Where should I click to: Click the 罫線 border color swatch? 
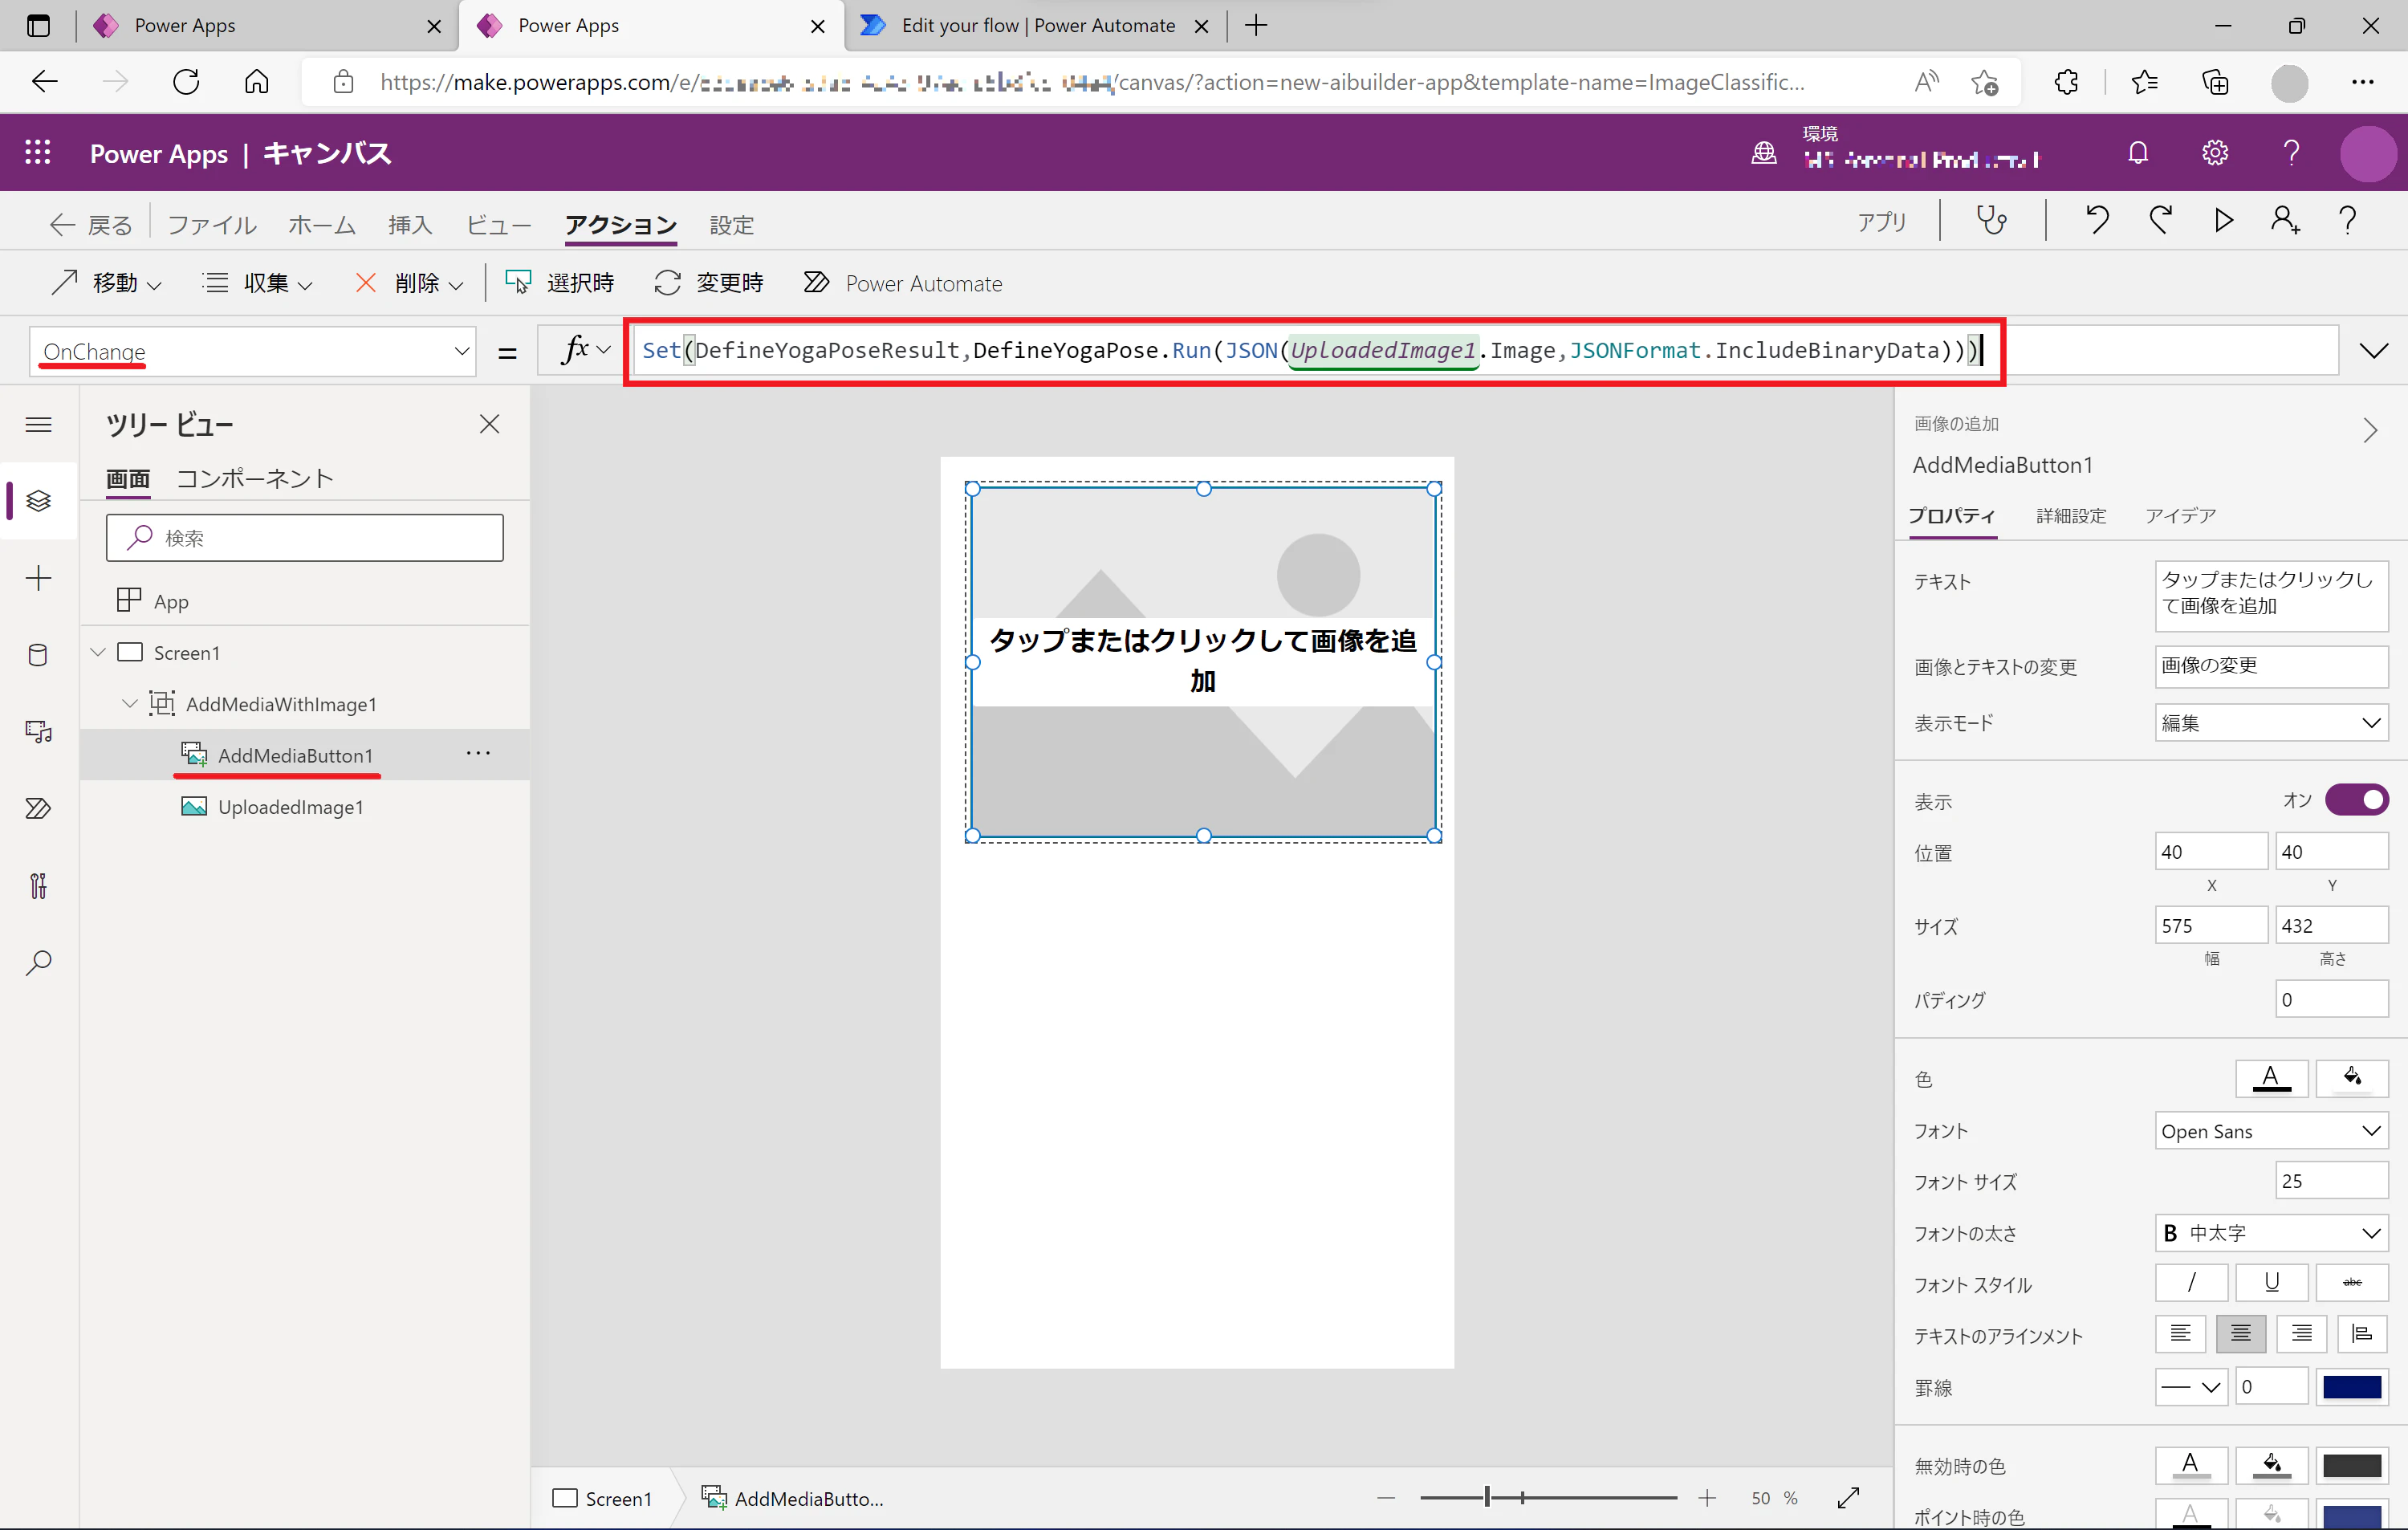point(2352,1387)
